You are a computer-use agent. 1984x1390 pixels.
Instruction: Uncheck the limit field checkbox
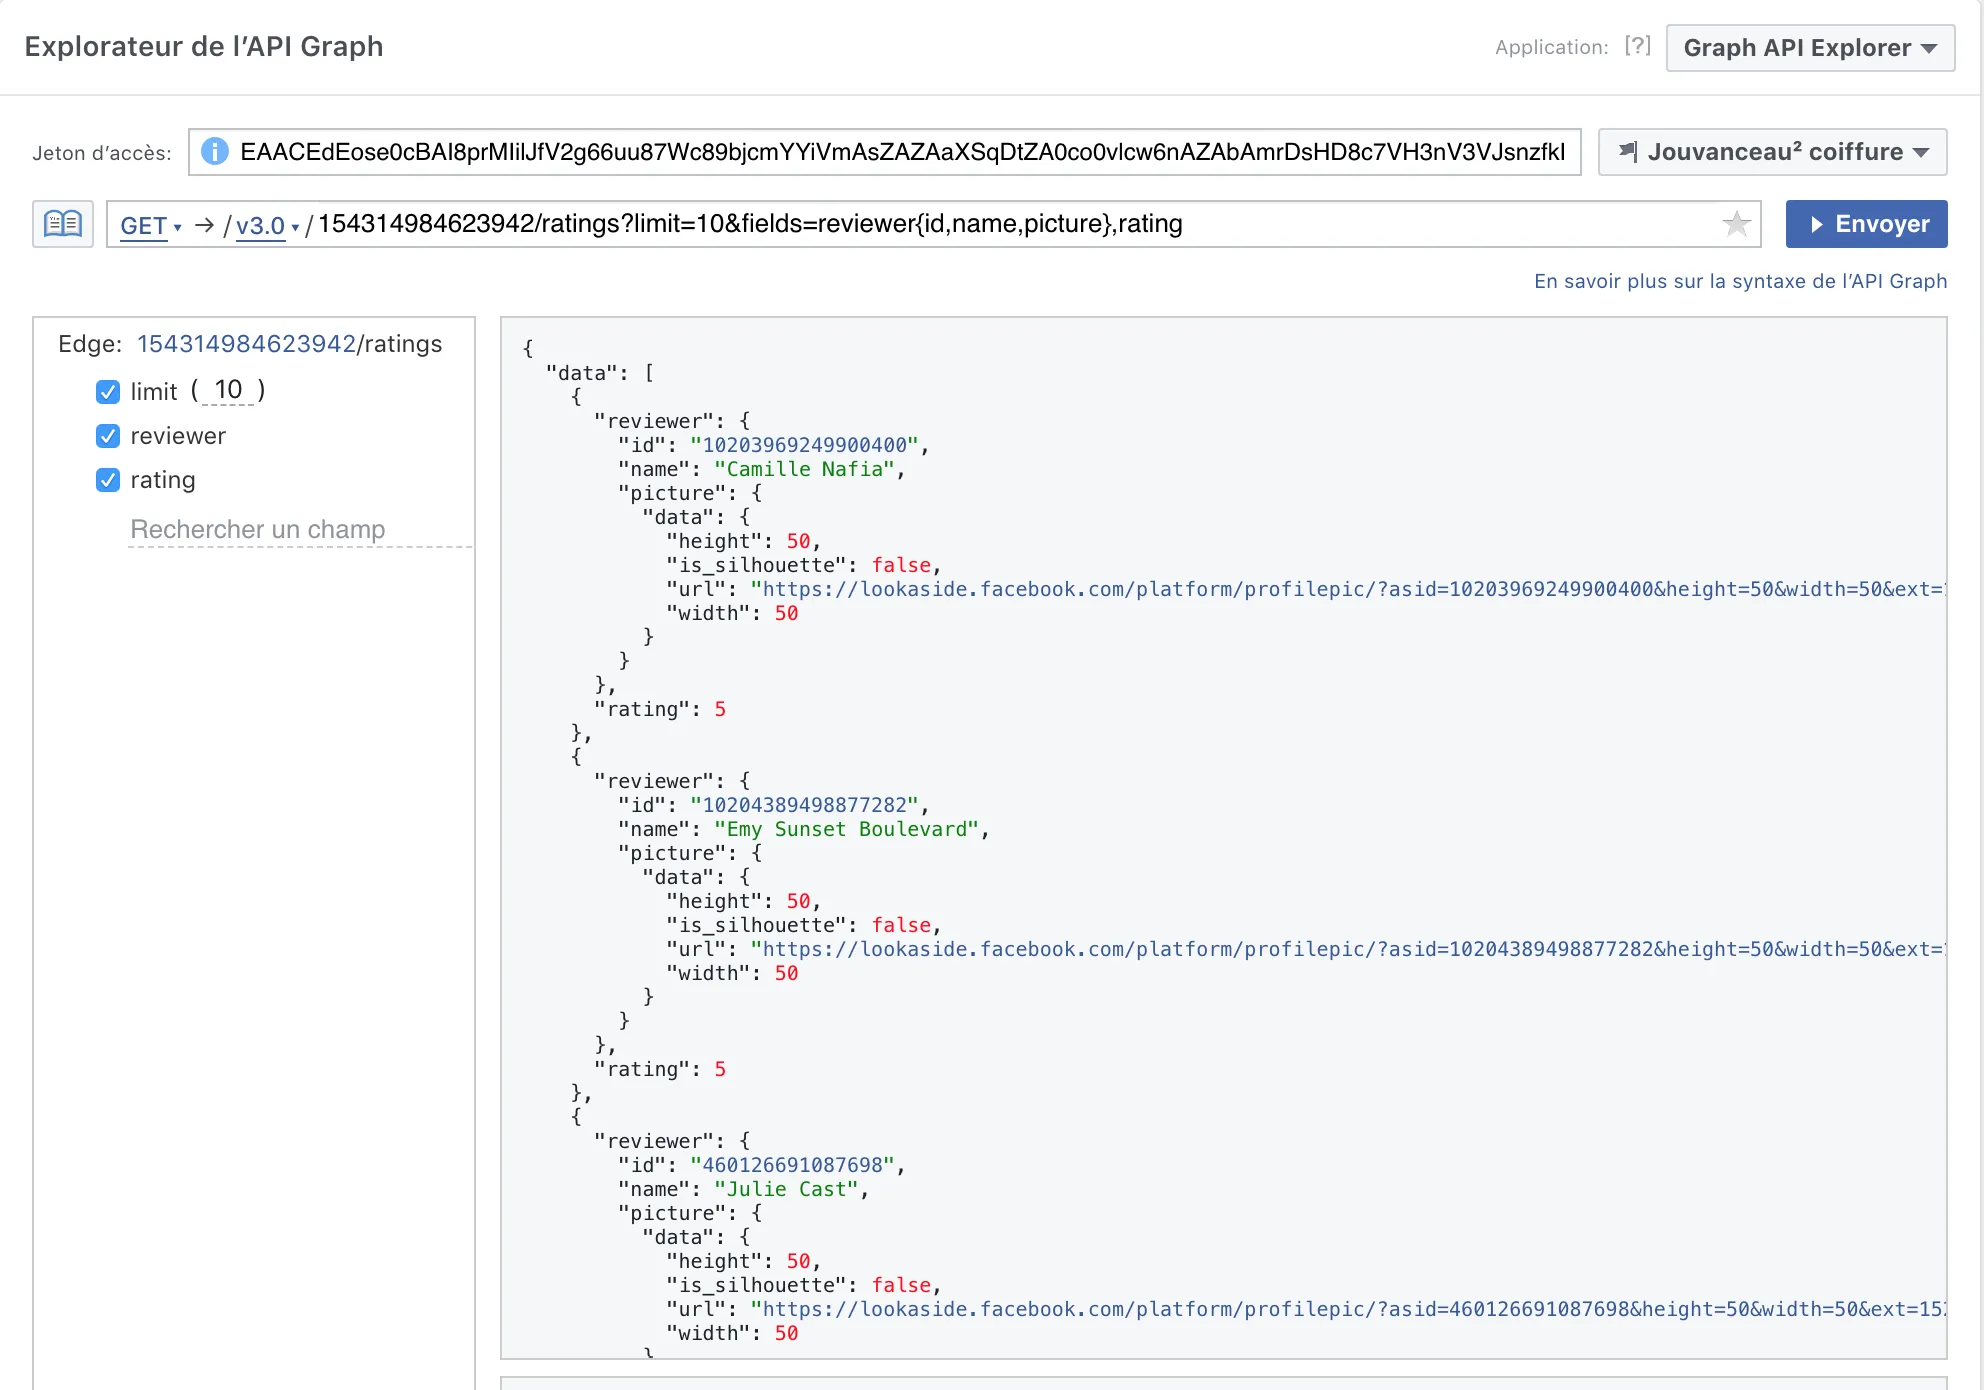click(x=108, y=392)
